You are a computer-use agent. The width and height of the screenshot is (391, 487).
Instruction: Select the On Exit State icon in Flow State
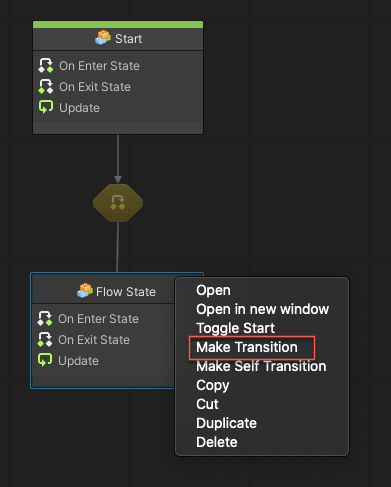(45, 340)
